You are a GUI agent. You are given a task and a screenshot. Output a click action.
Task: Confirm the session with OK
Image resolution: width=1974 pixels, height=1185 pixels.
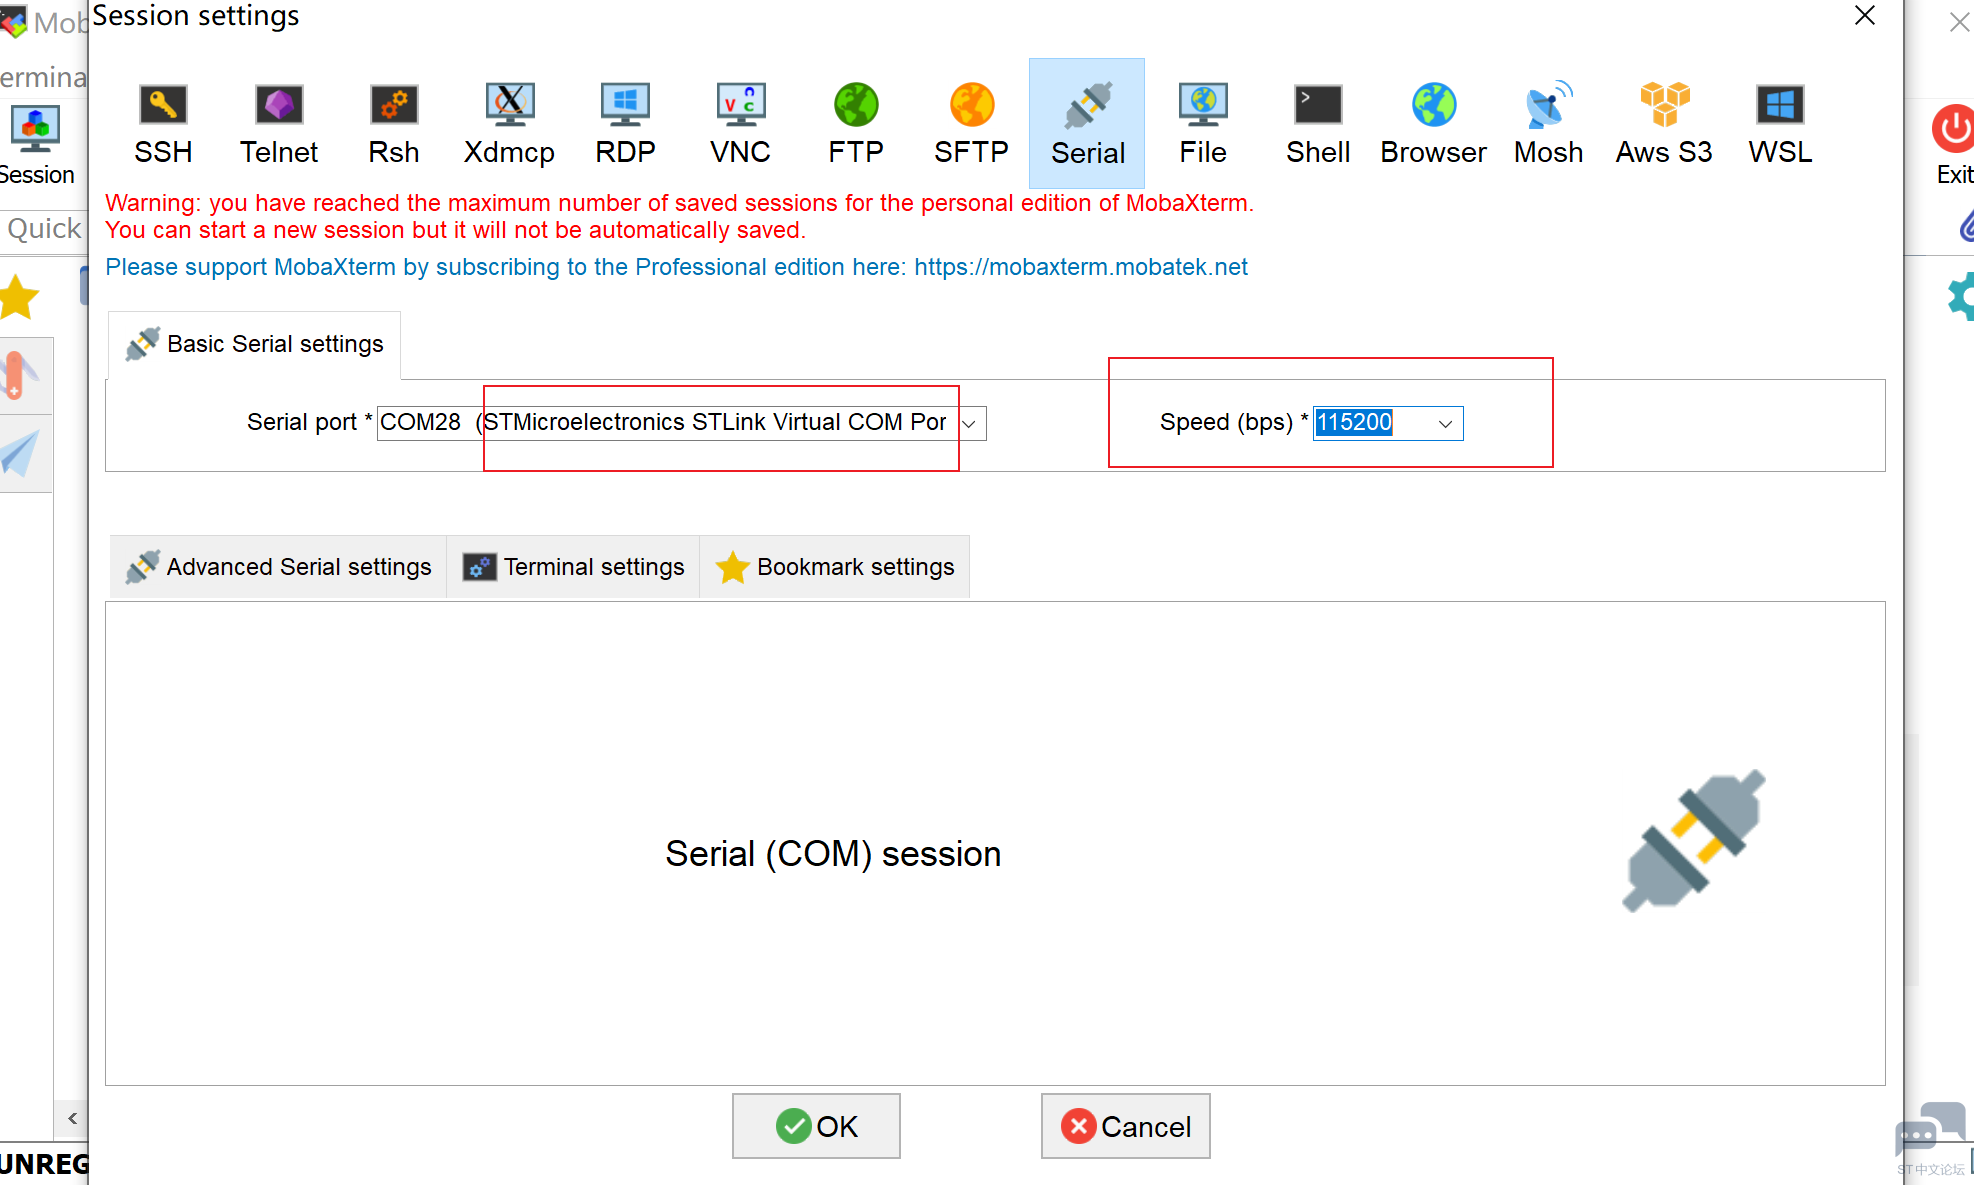tap(816, 1126)
